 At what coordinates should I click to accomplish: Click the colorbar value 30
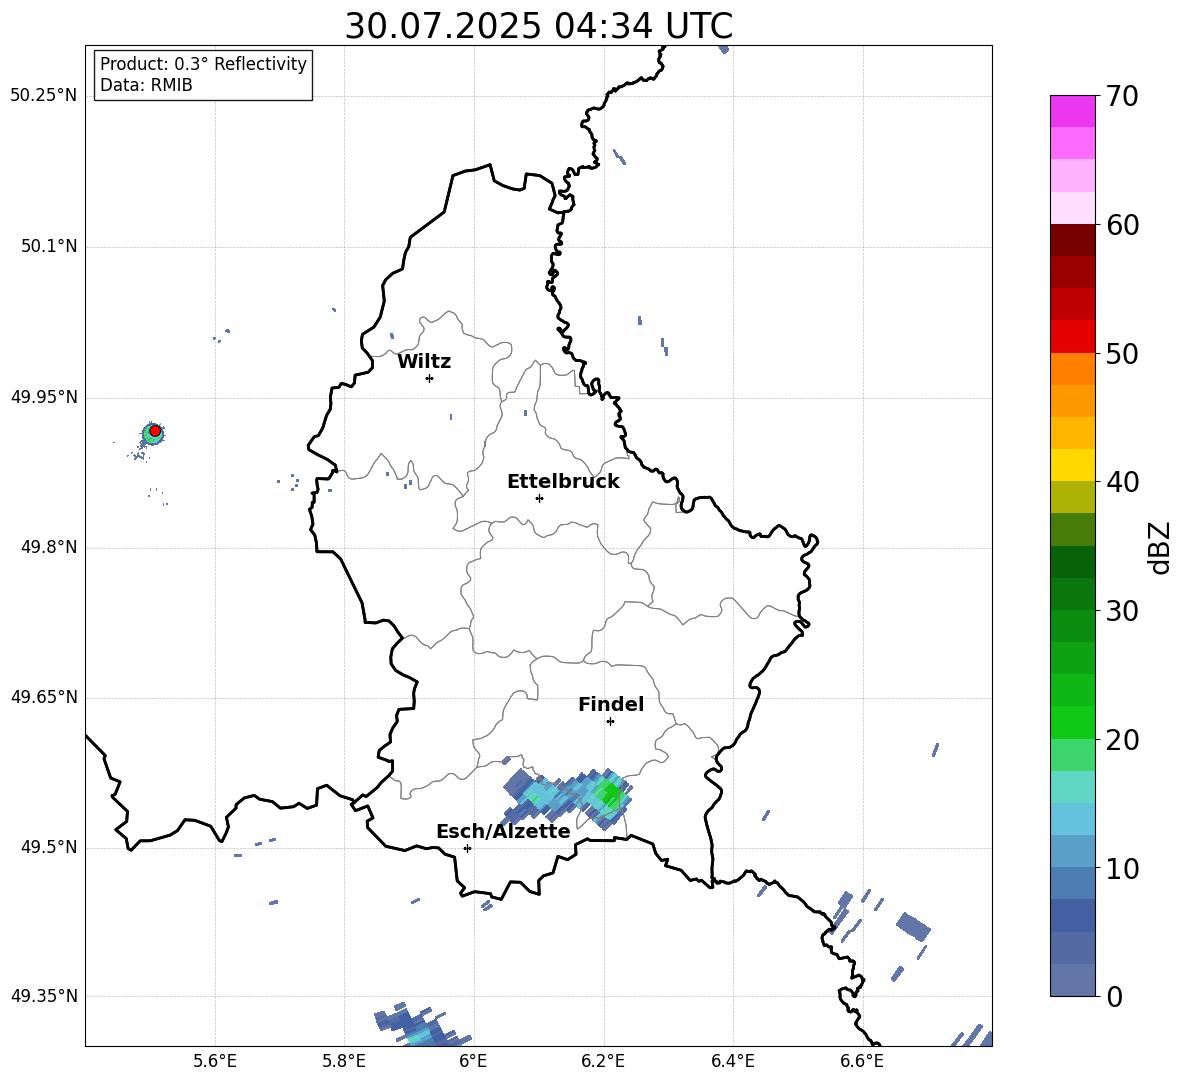coord(1123,611)
